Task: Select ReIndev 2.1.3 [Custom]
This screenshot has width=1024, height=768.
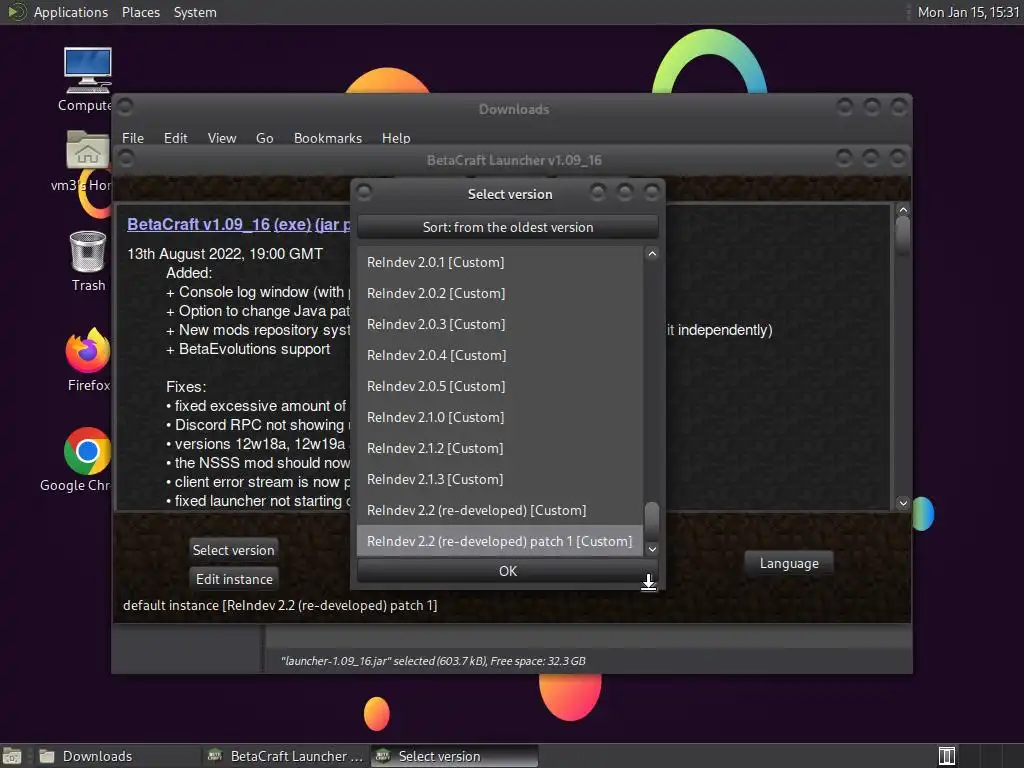Action: [x=500, y=479]
